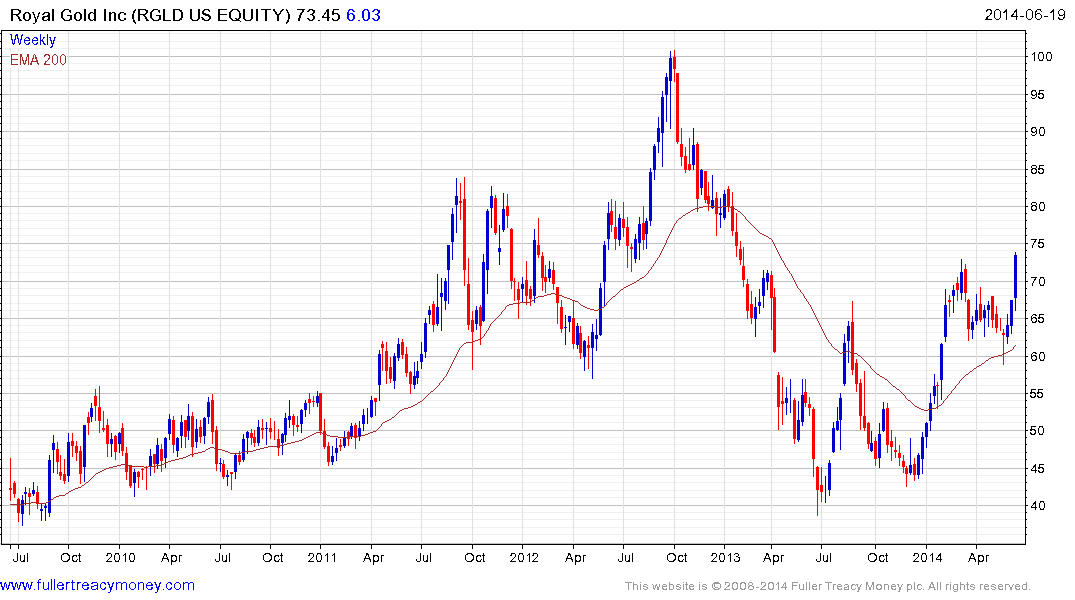
Task: Click the Weekly timeframe label
Action: 33,40
